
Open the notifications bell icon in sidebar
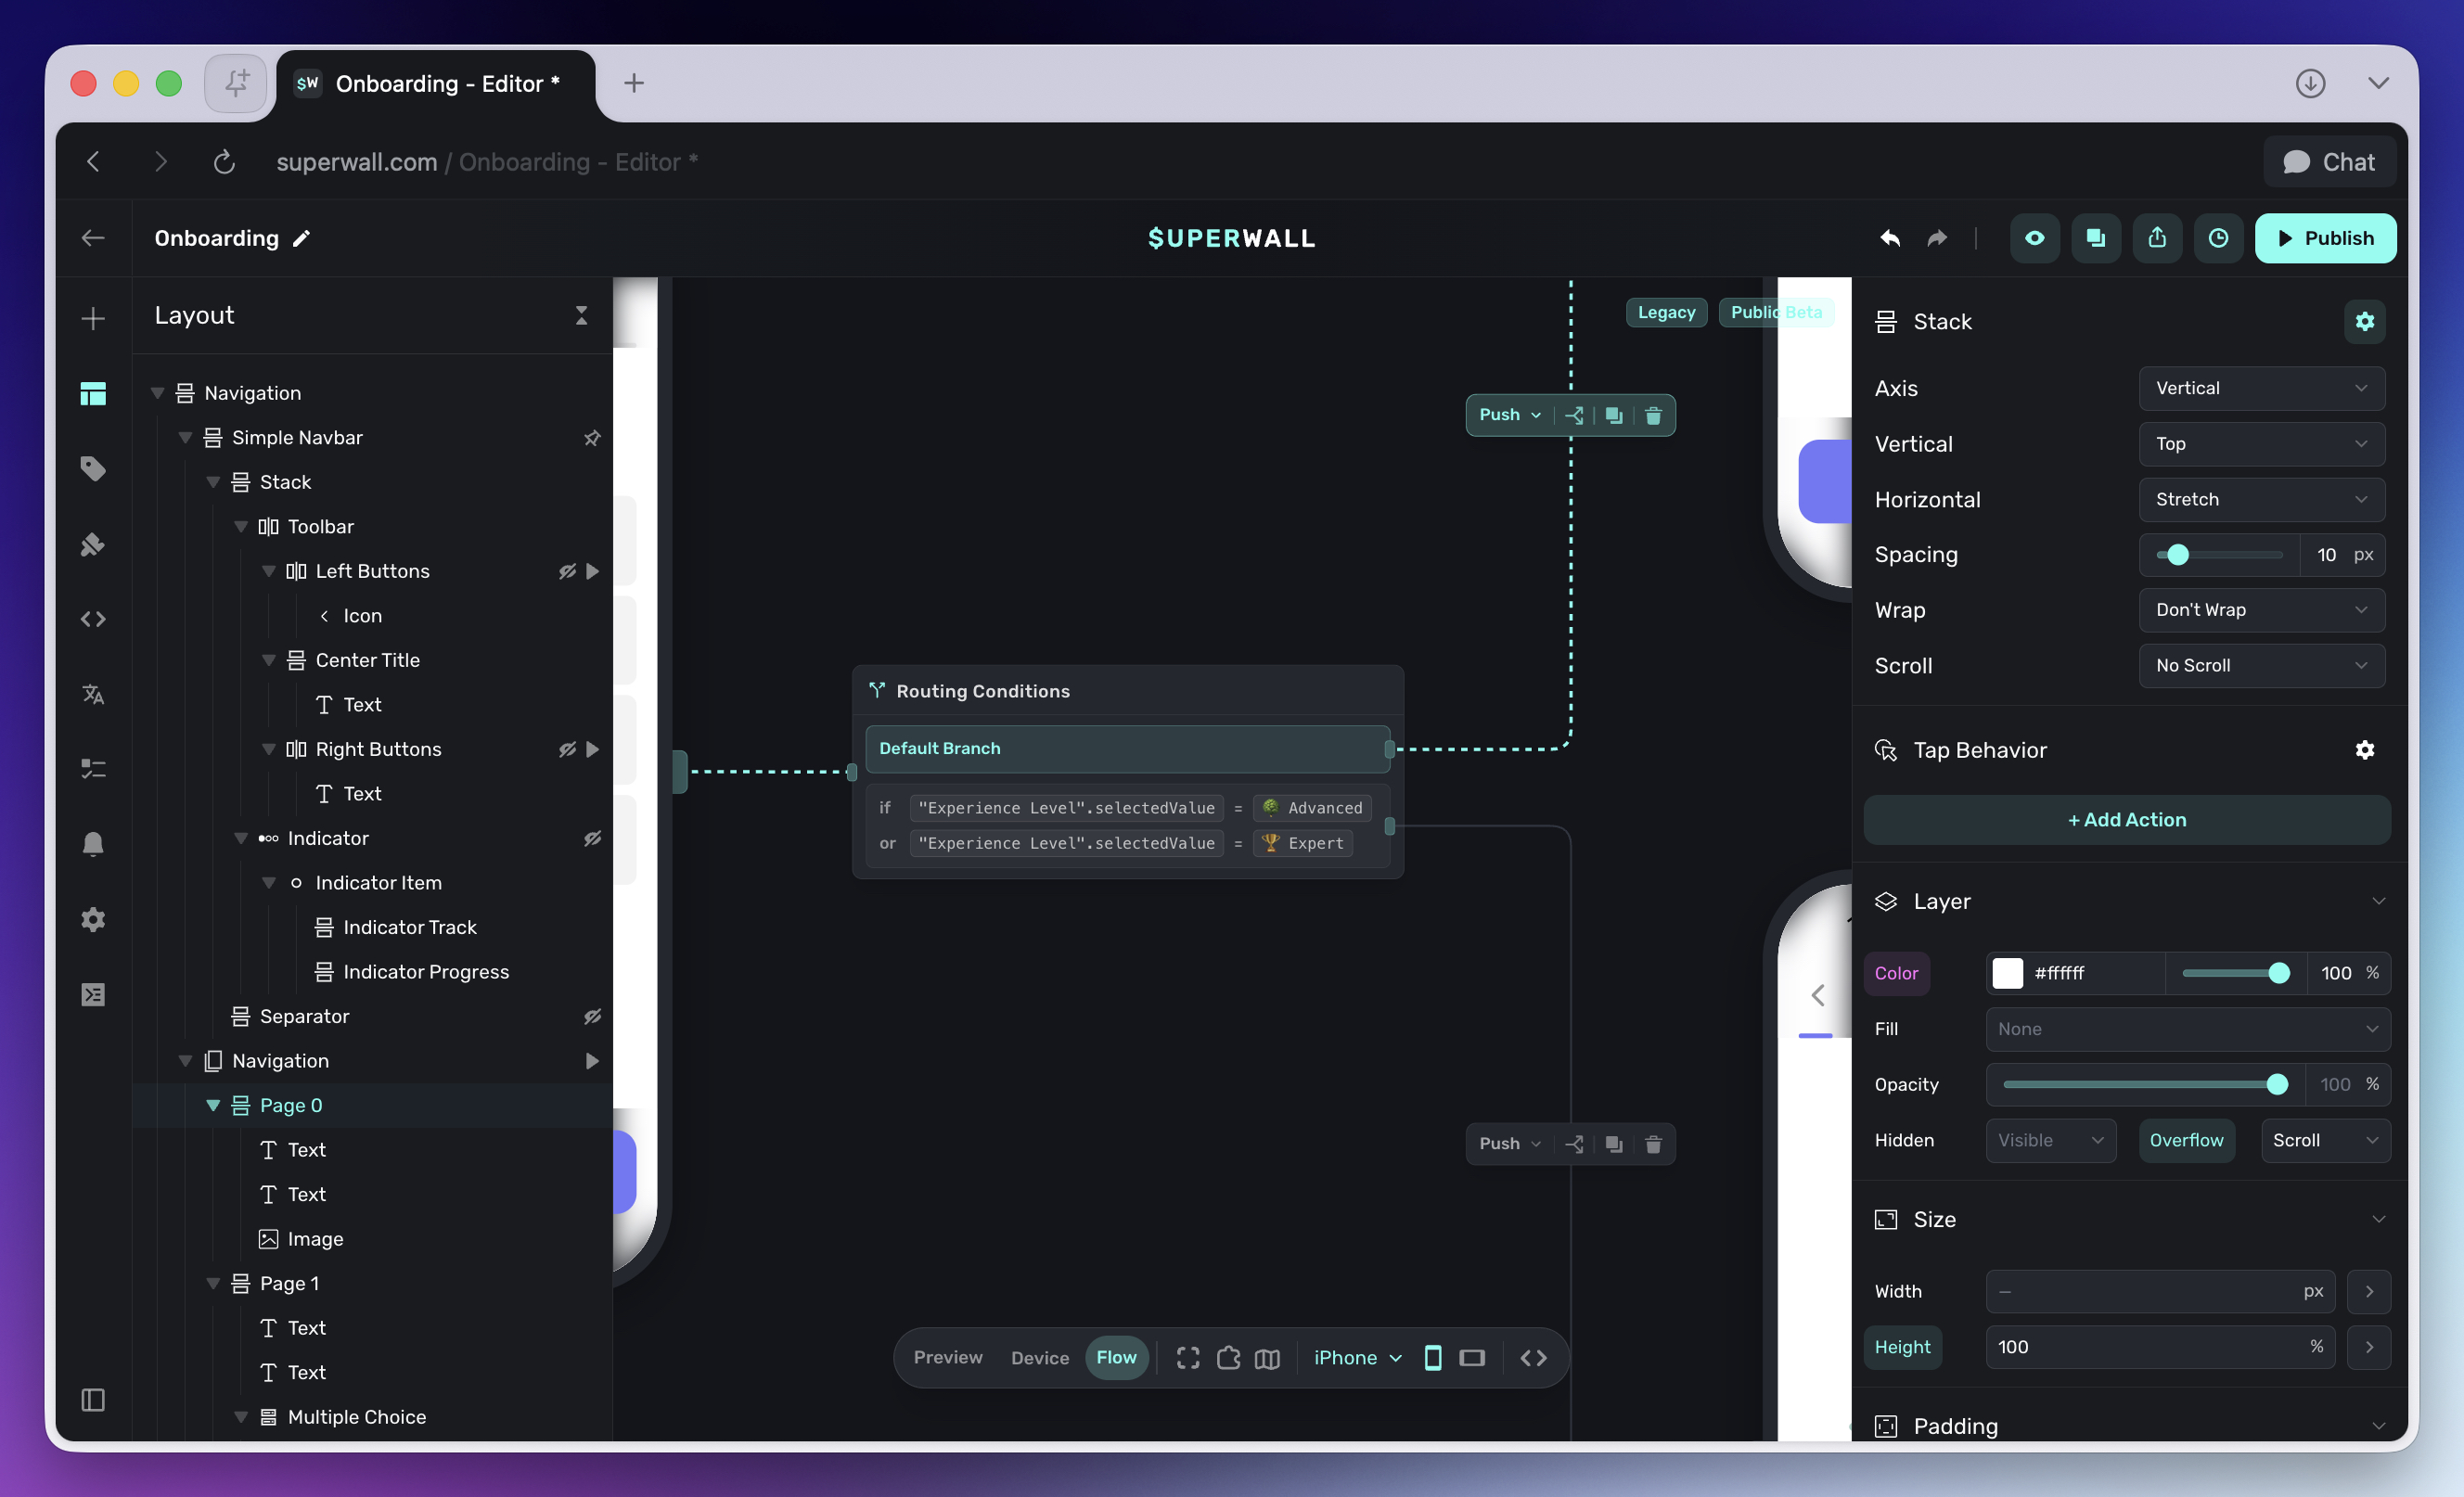(93, 844)
